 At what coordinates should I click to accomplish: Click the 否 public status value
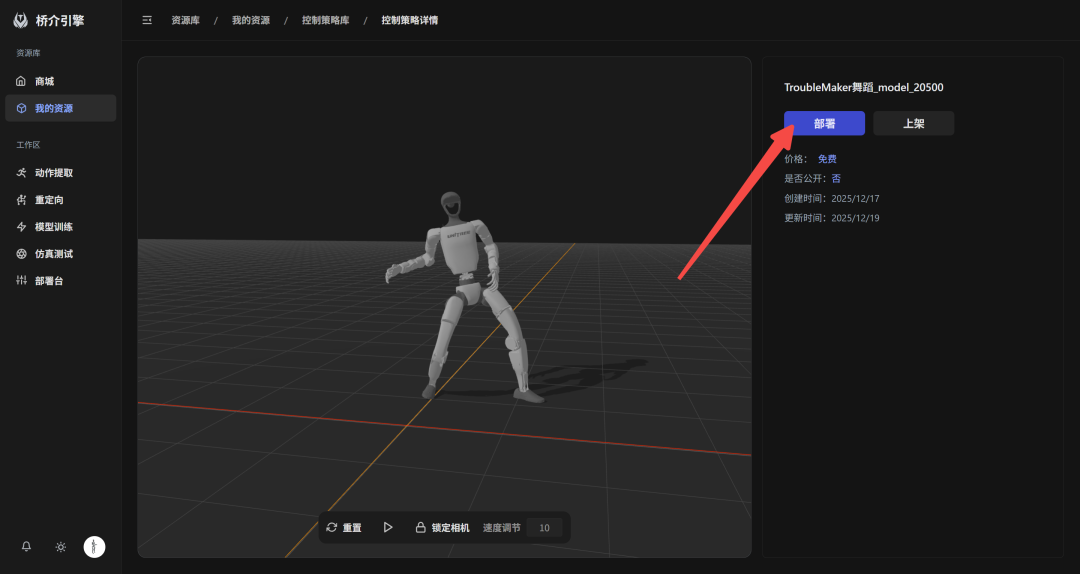tap(836, 178)
